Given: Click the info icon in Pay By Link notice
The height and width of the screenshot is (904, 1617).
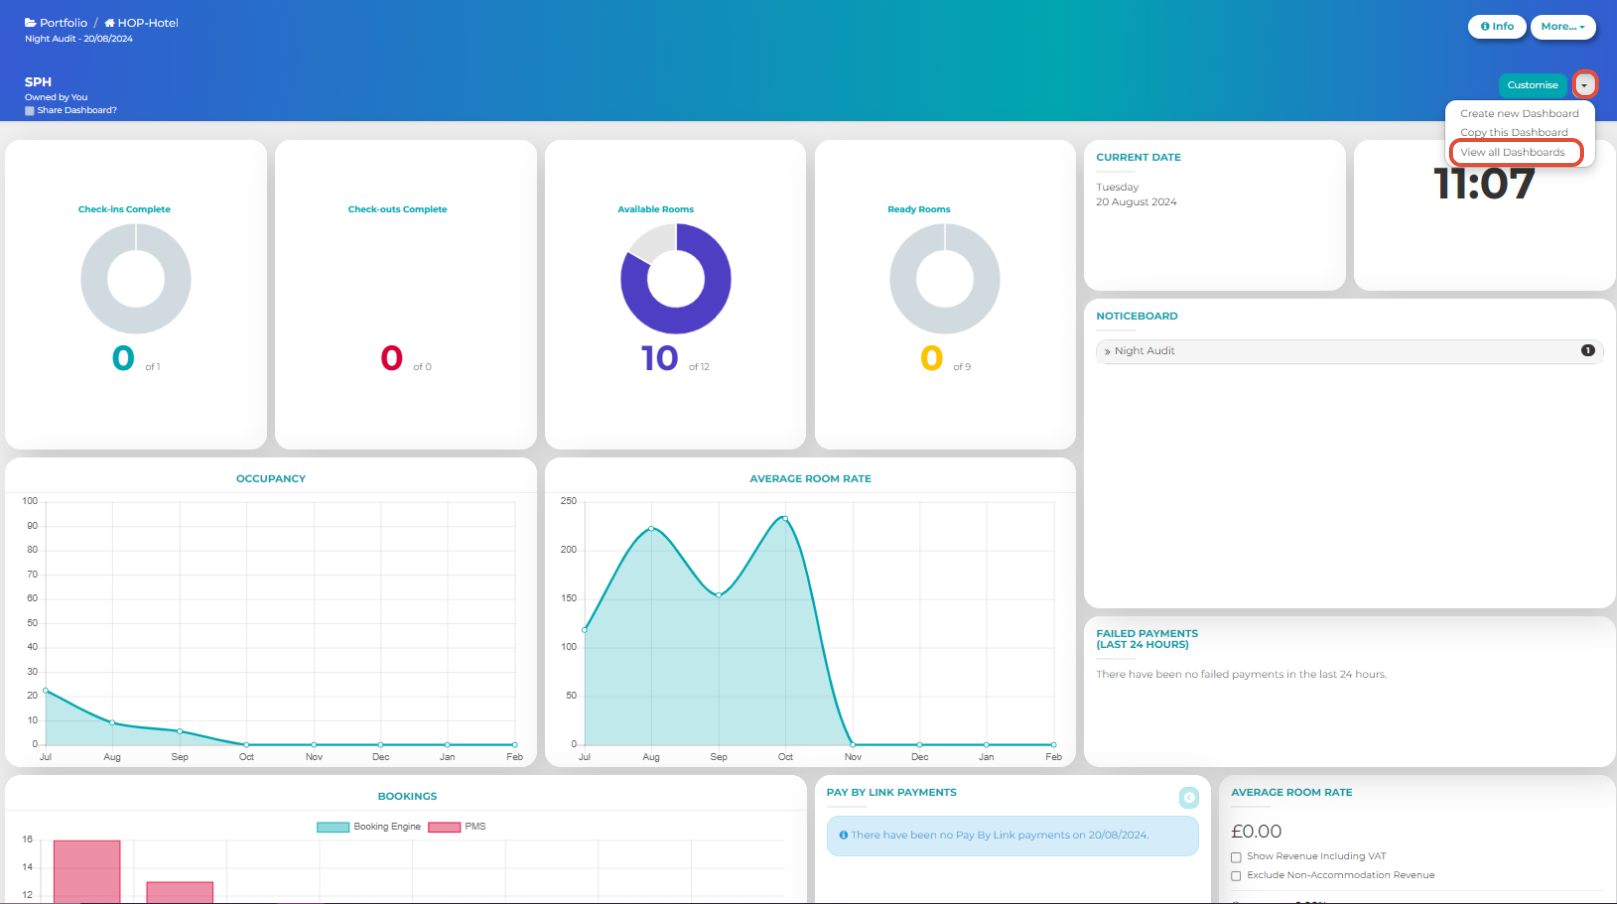Looking at the screenshot, I should point(844,835).
